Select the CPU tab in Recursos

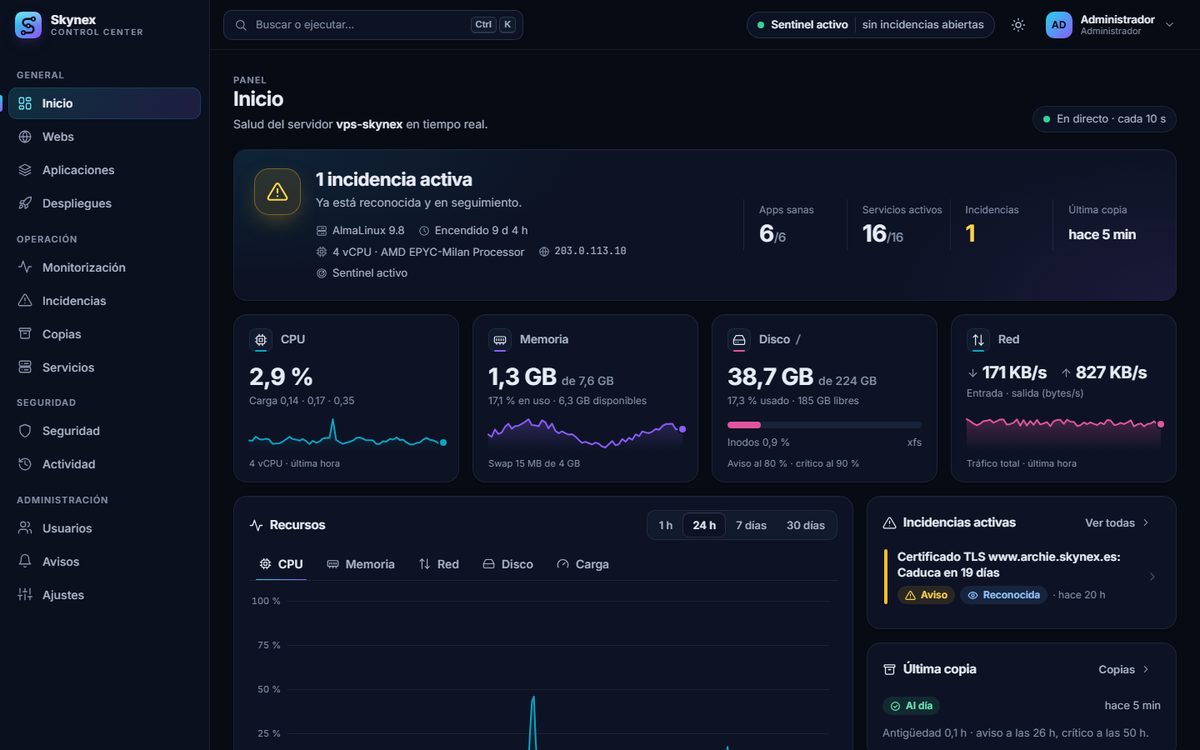[x=281, y=564]
